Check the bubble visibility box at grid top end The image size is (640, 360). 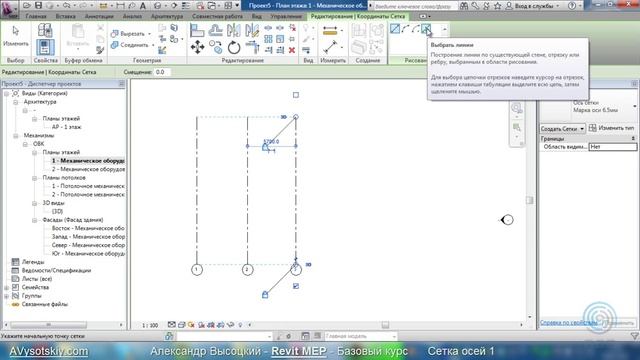(x=296, y=95)
